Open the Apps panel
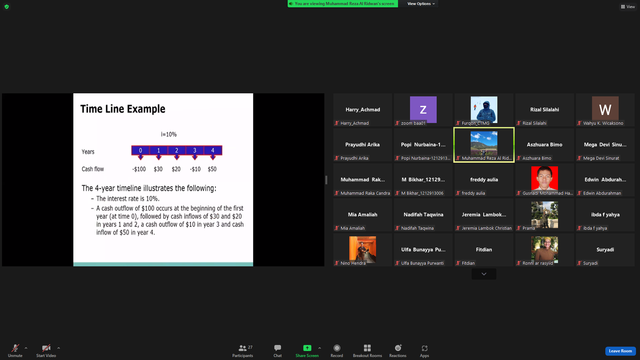Viewport: 640px width, 360px height. pos(424,350)
